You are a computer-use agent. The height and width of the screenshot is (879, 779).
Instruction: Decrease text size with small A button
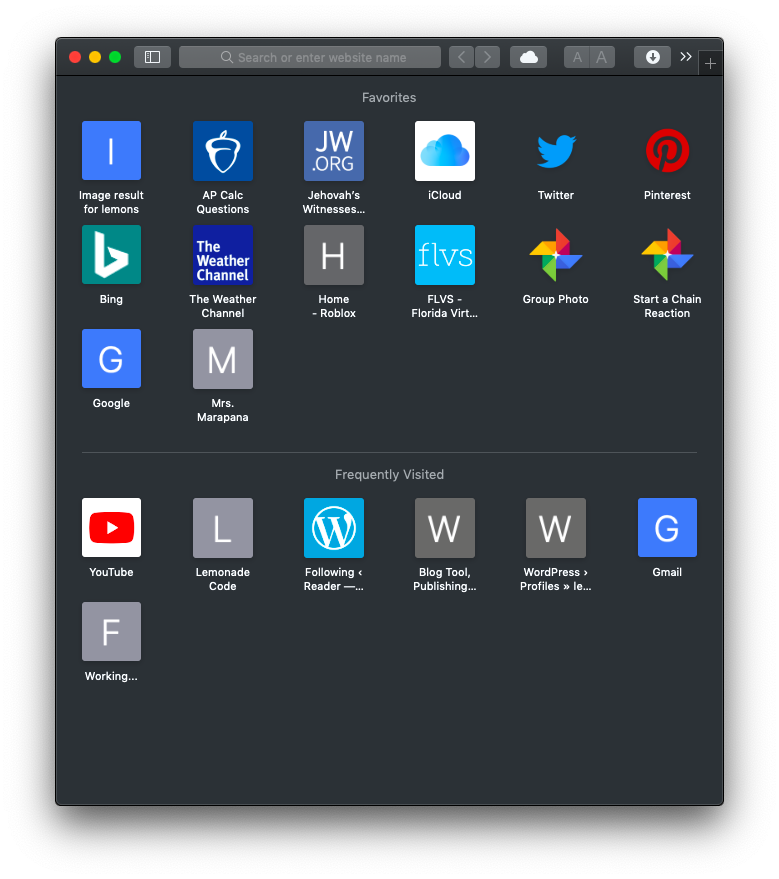pos(577,57)
